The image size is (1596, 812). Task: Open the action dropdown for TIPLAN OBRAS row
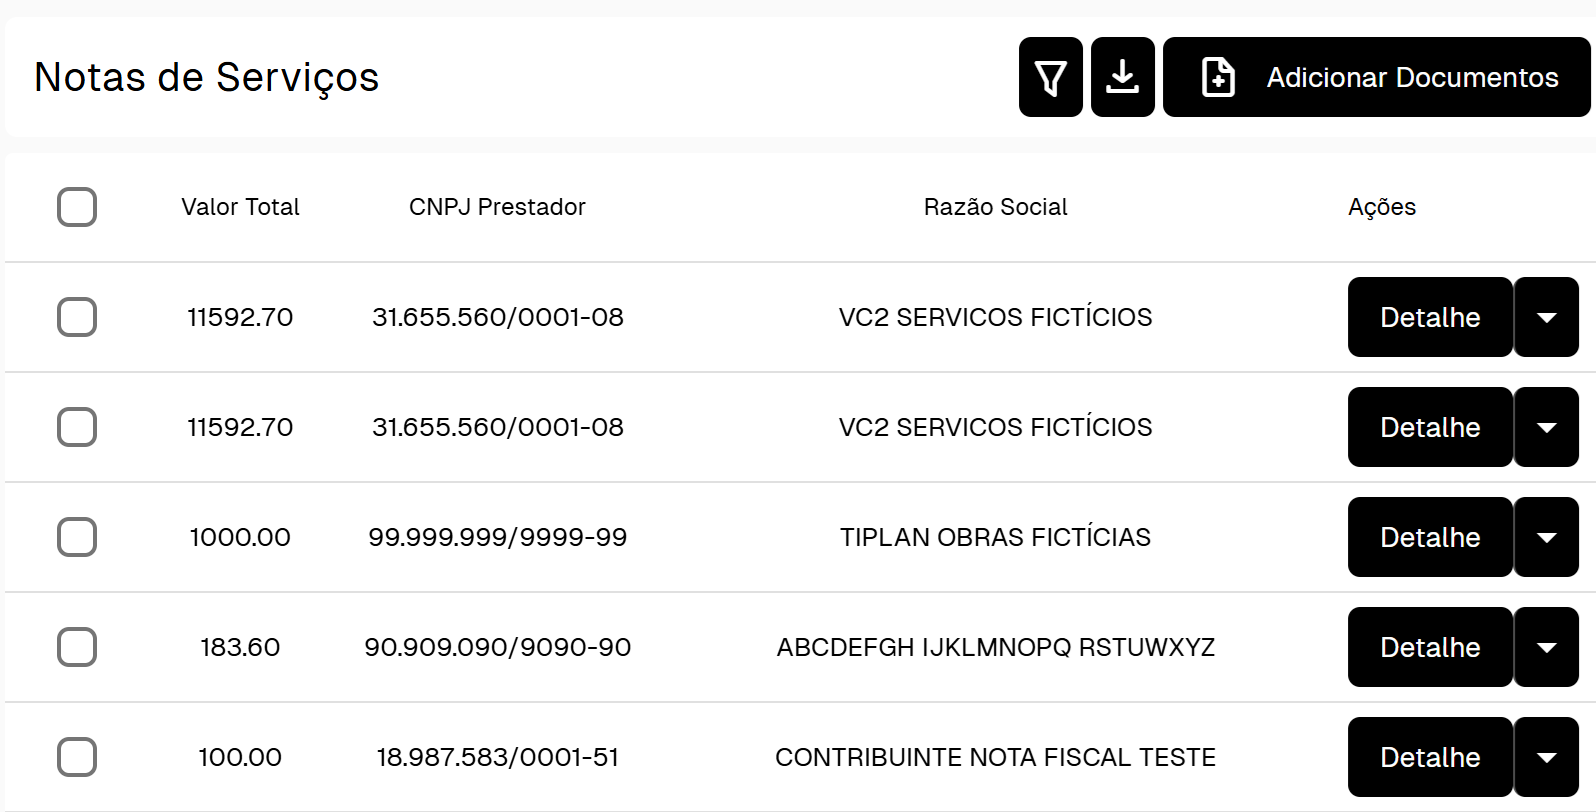tap(1546, 537)
